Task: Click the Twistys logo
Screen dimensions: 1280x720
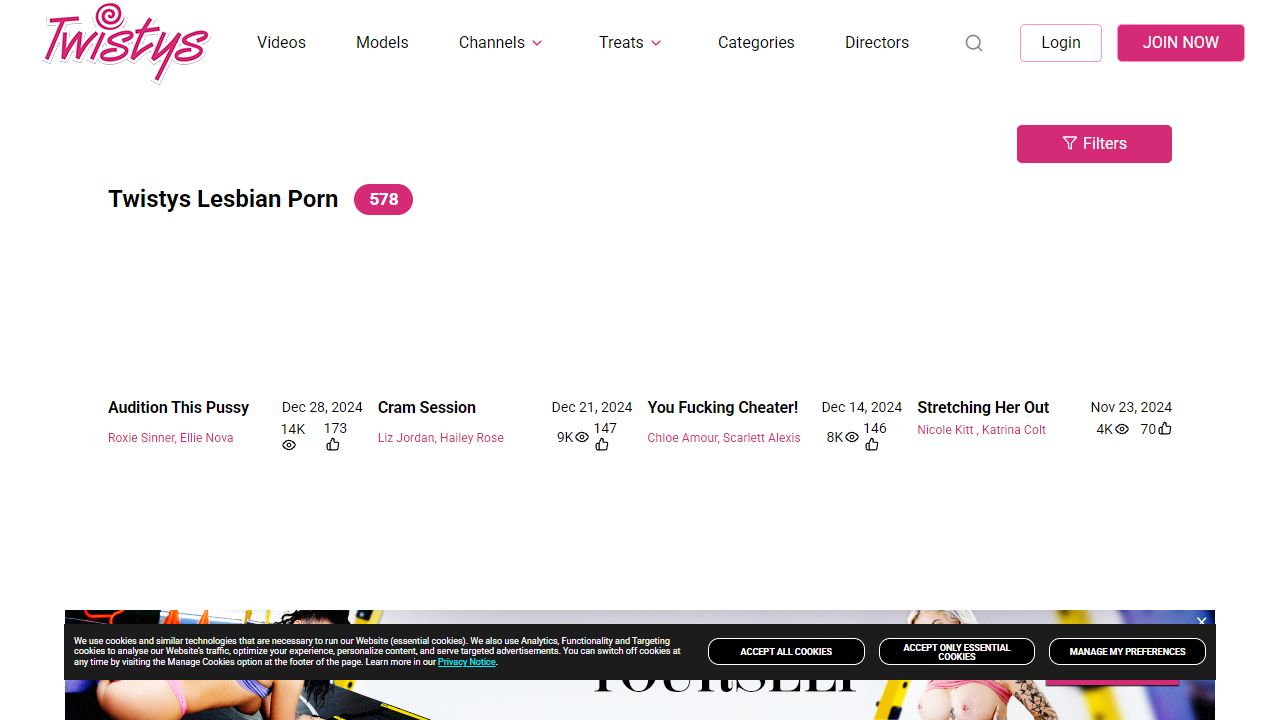Action: tap(126, 42)
